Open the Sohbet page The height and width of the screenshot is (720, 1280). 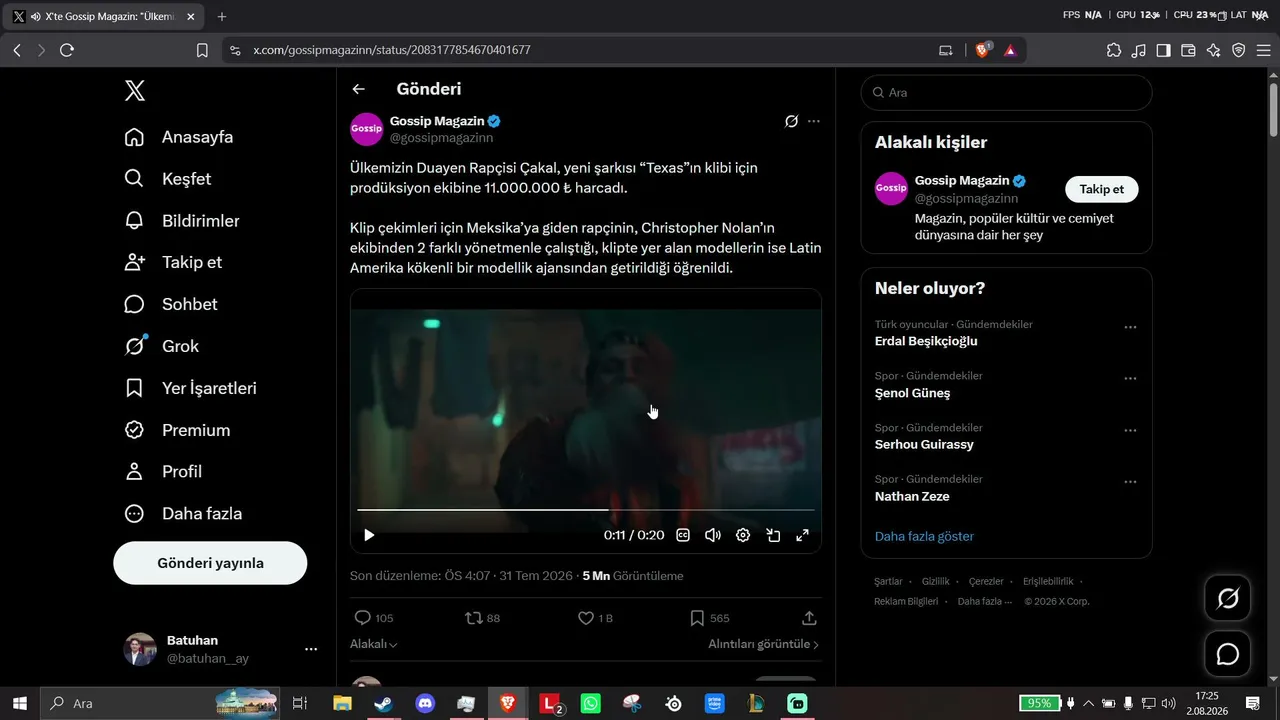[170, 304]
